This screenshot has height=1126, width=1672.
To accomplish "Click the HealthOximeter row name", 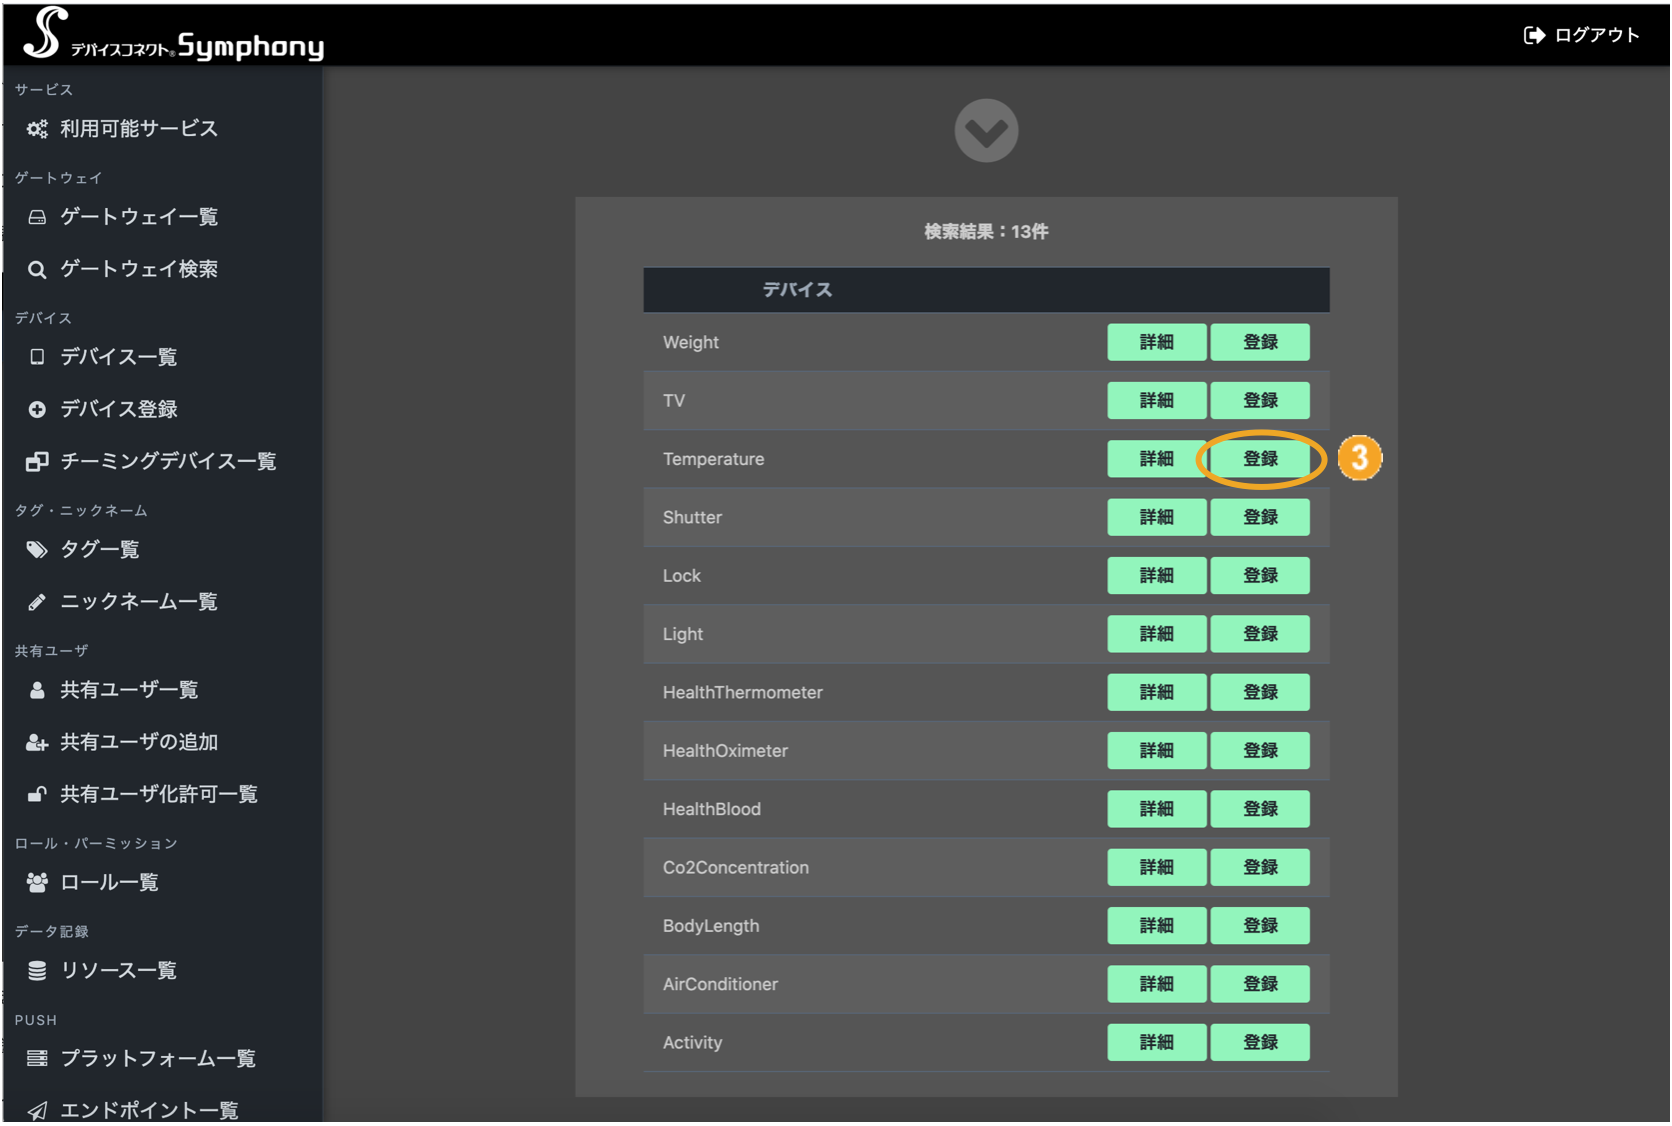I will [x=725, y=750].
